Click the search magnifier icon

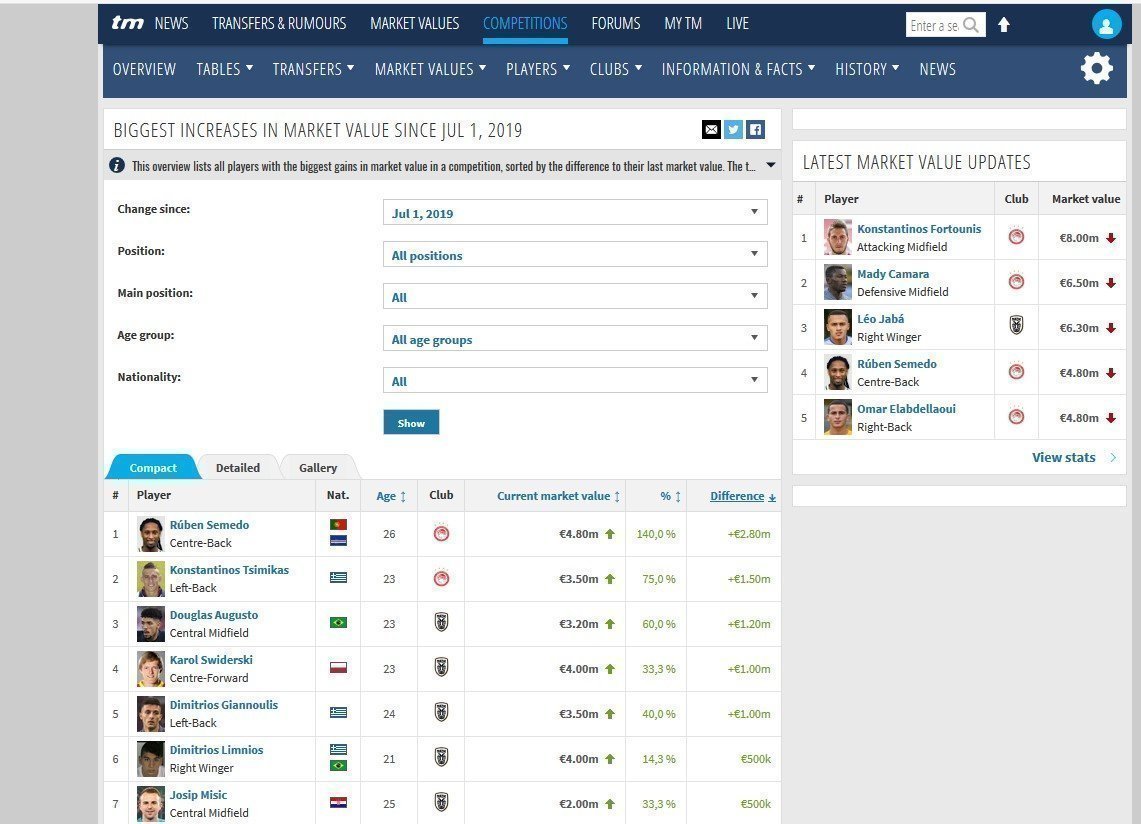point(971,25)
